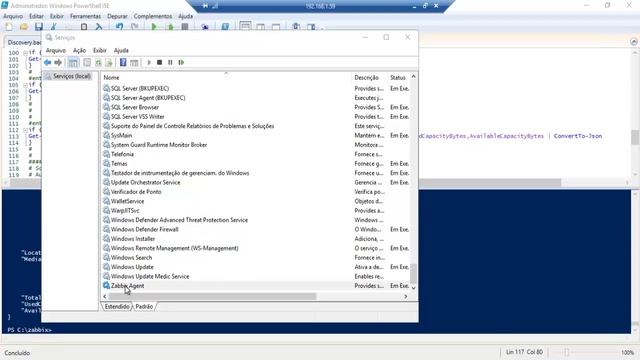The image size is (640, 360).
Task: Select WalletService row
Action: point(256,201)
